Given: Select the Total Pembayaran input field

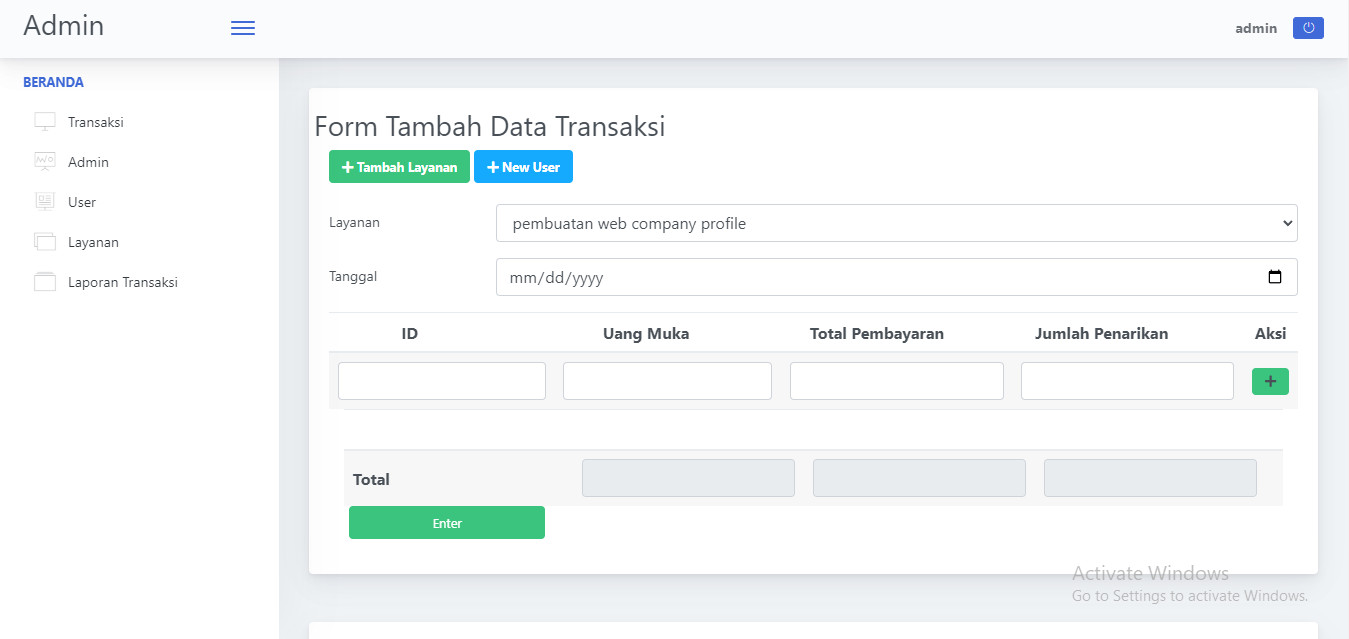Looking at the screenshot, I should 896,381.
